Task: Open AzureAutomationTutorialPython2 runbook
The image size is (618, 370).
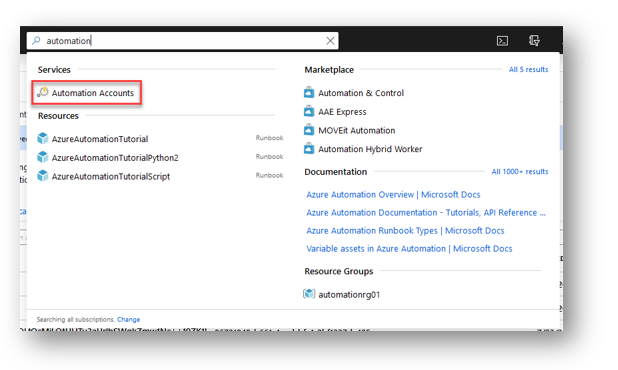Action: click(x=115, y=158)
